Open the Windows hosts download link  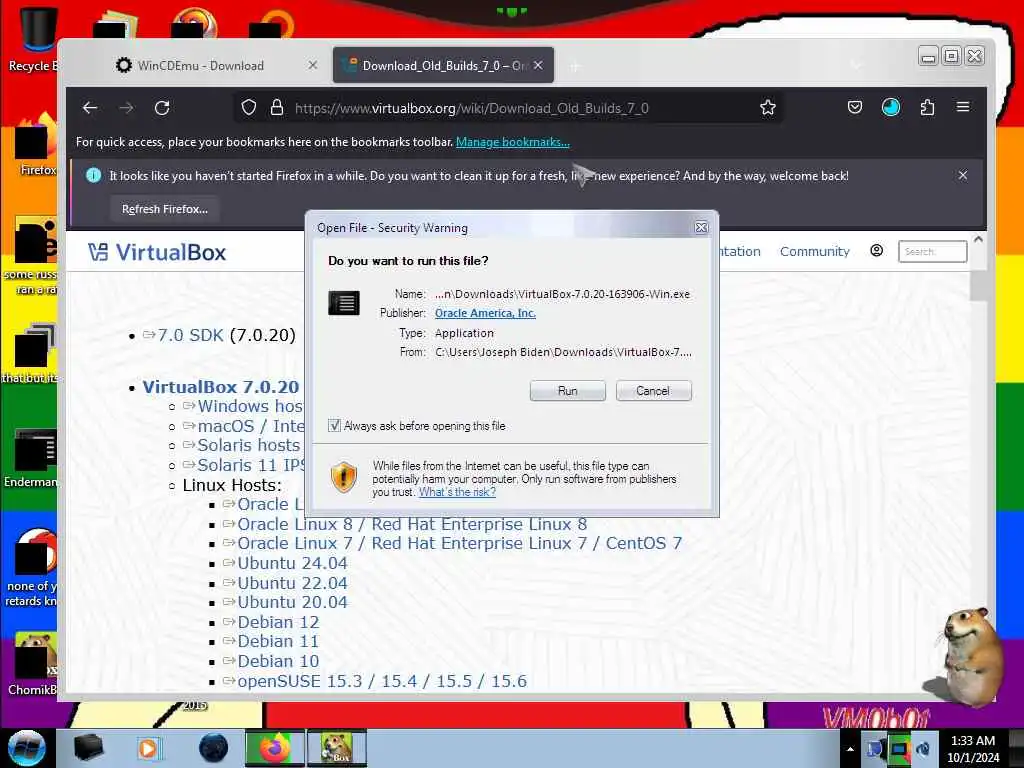click(x=250, y=406)
